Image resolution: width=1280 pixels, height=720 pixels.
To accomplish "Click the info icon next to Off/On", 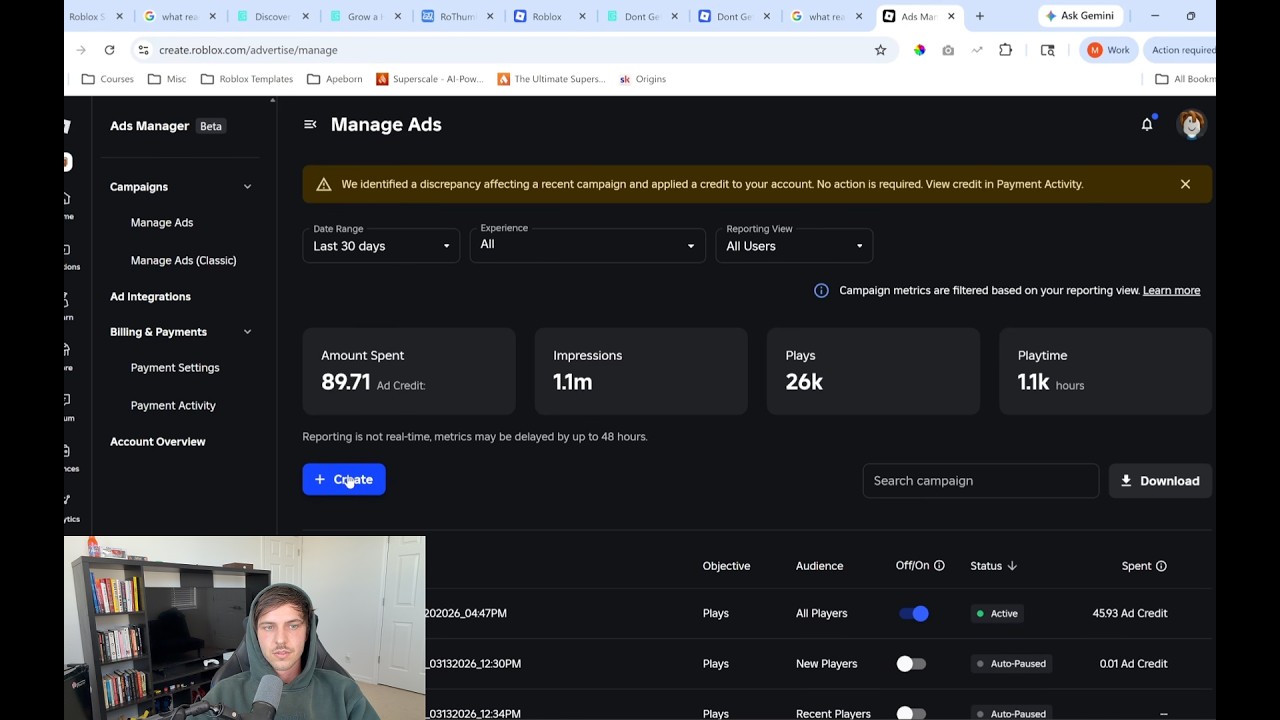I will (x=939, y=566).
